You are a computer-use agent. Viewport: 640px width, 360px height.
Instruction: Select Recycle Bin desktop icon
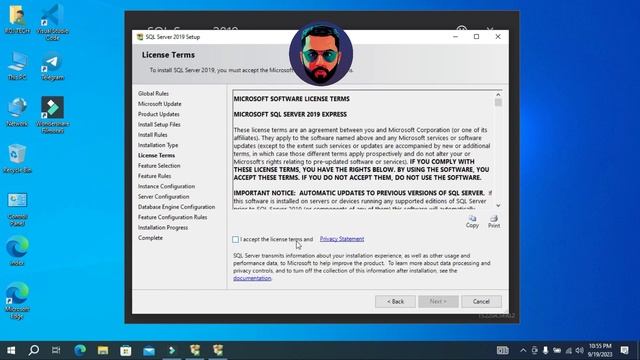coord(17,159)
